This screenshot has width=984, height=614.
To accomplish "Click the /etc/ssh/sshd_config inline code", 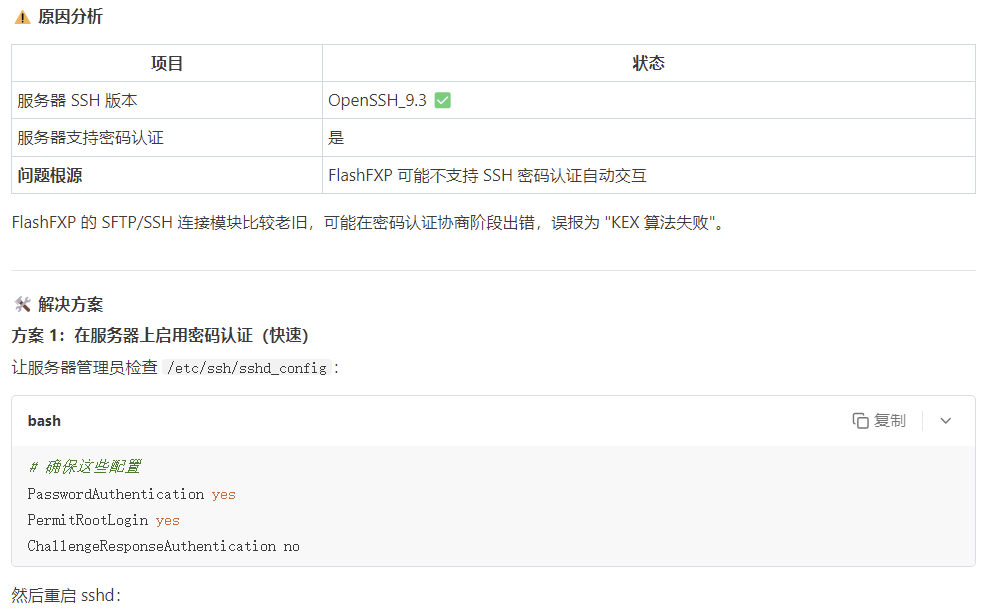I will click(x=247, y=368).
